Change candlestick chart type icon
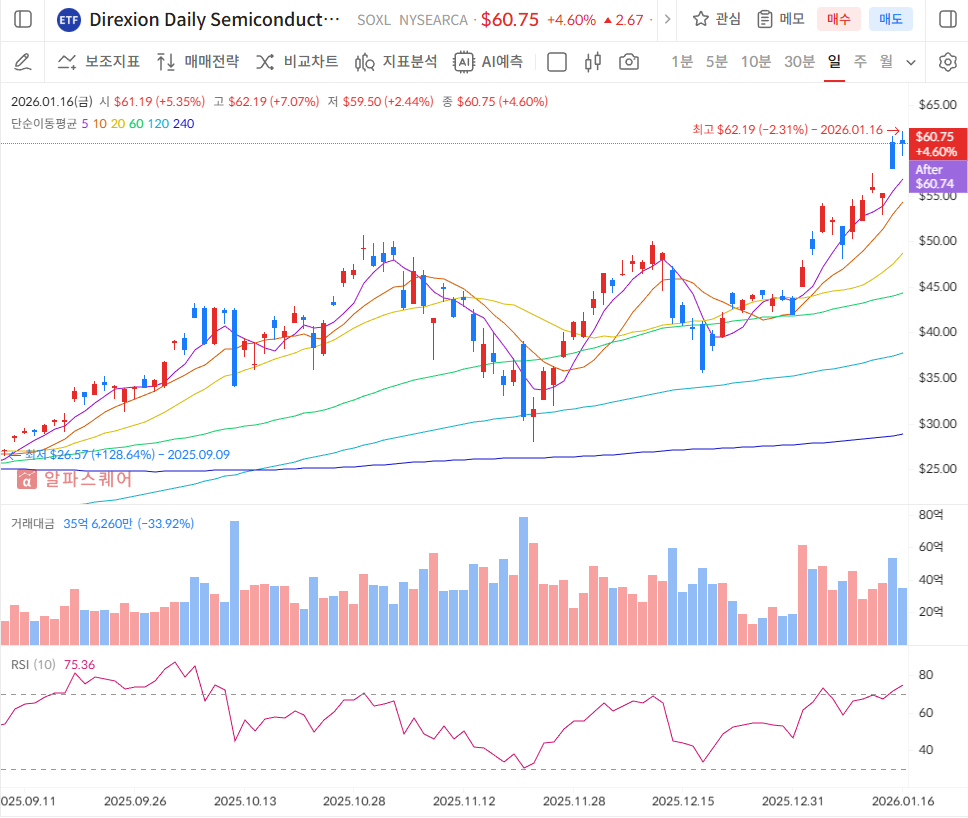Screen dimensions: 968x818 593,62
